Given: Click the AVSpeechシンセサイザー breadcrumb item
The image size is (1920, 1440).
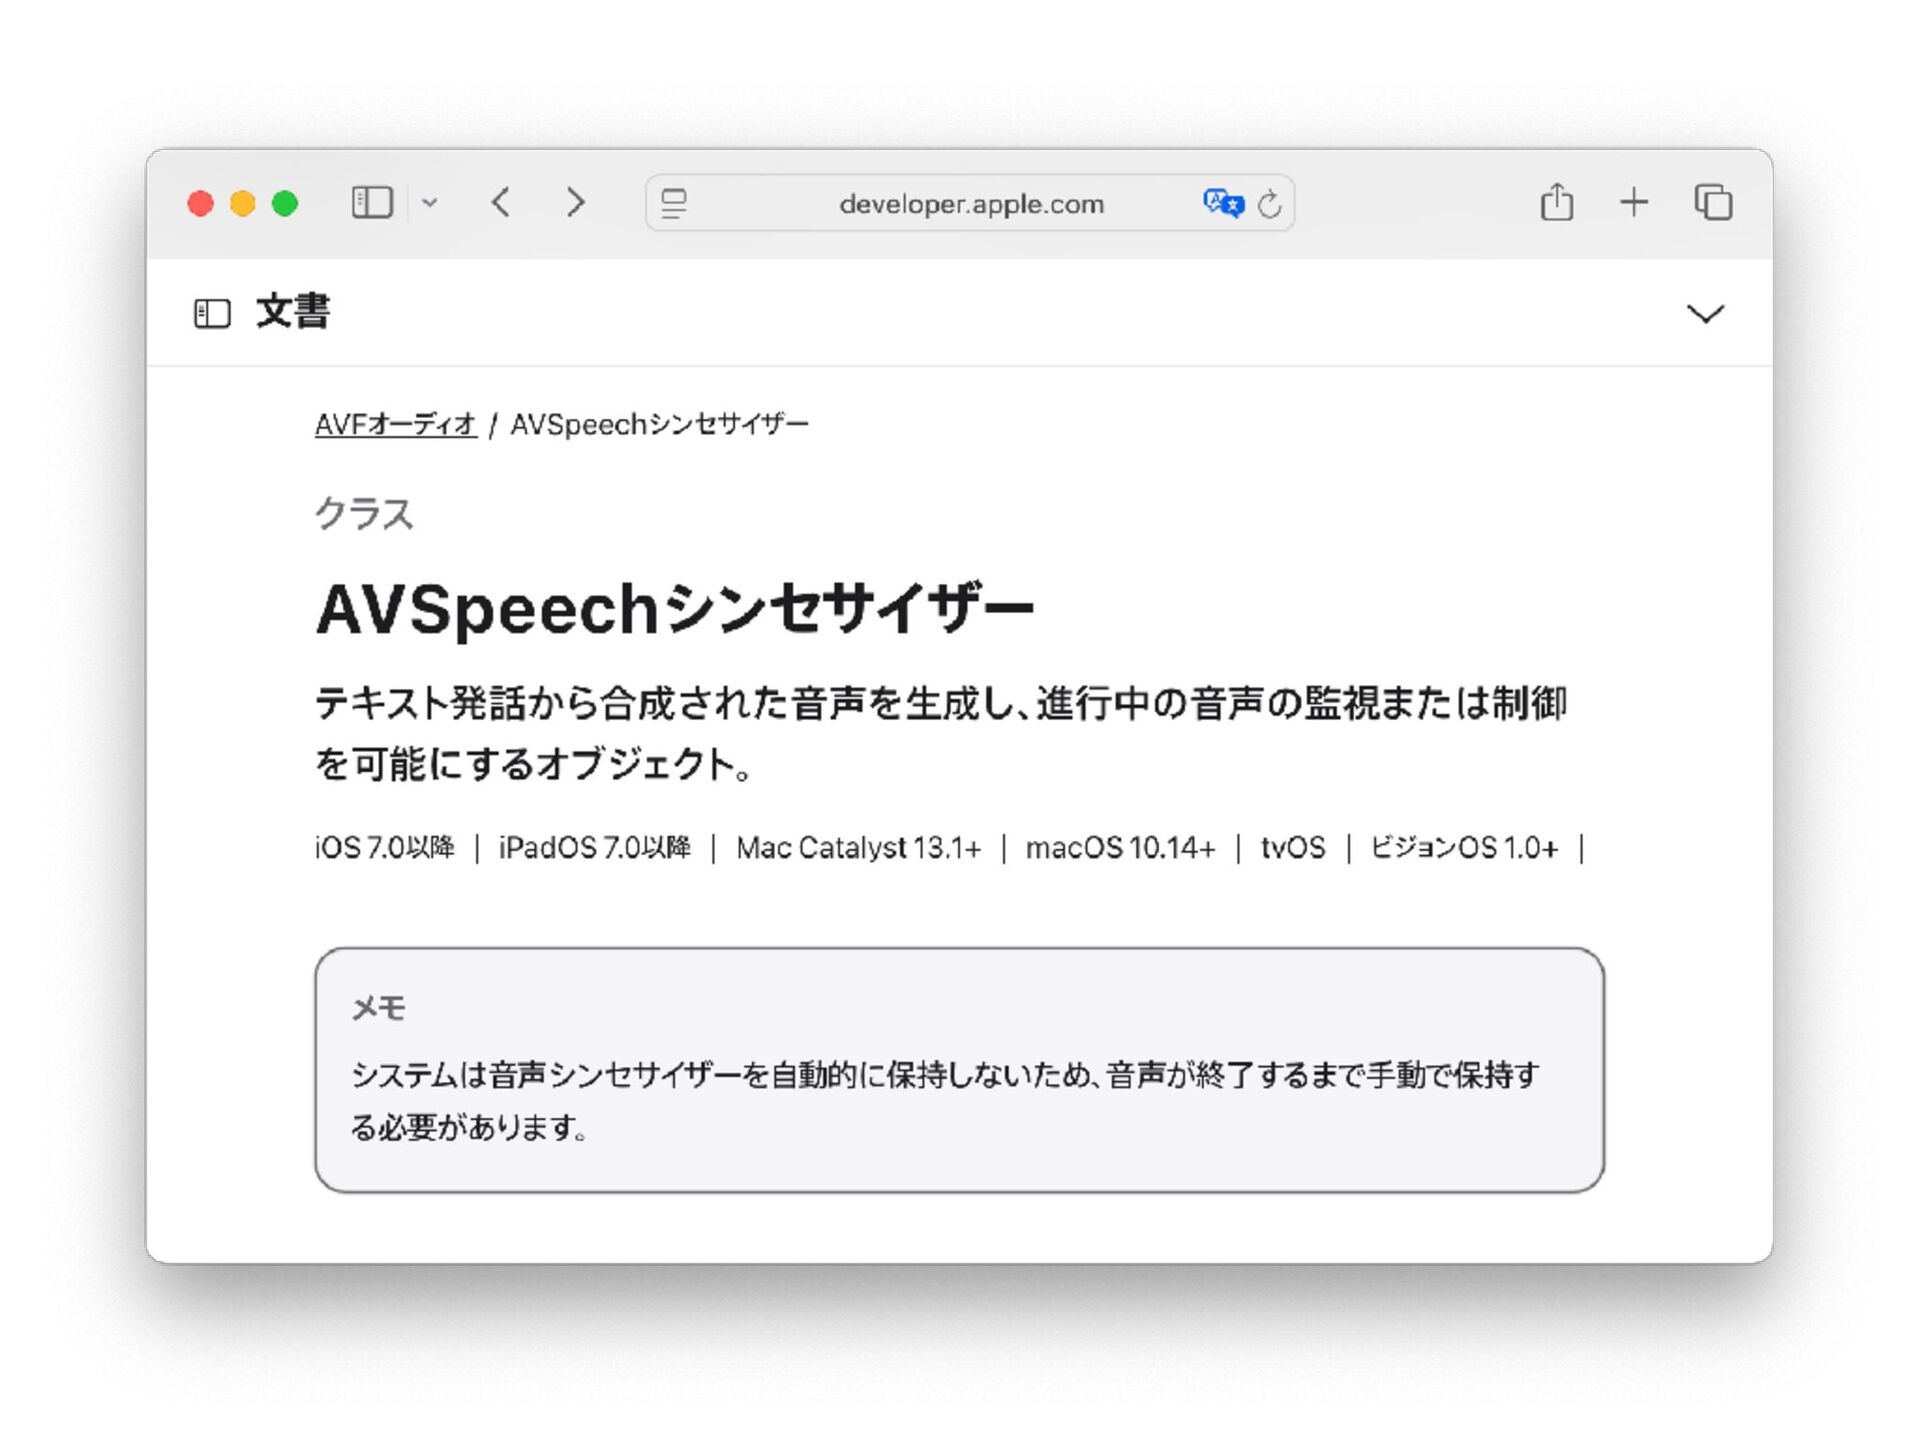Looking at the screenshot, I should 659,425.
